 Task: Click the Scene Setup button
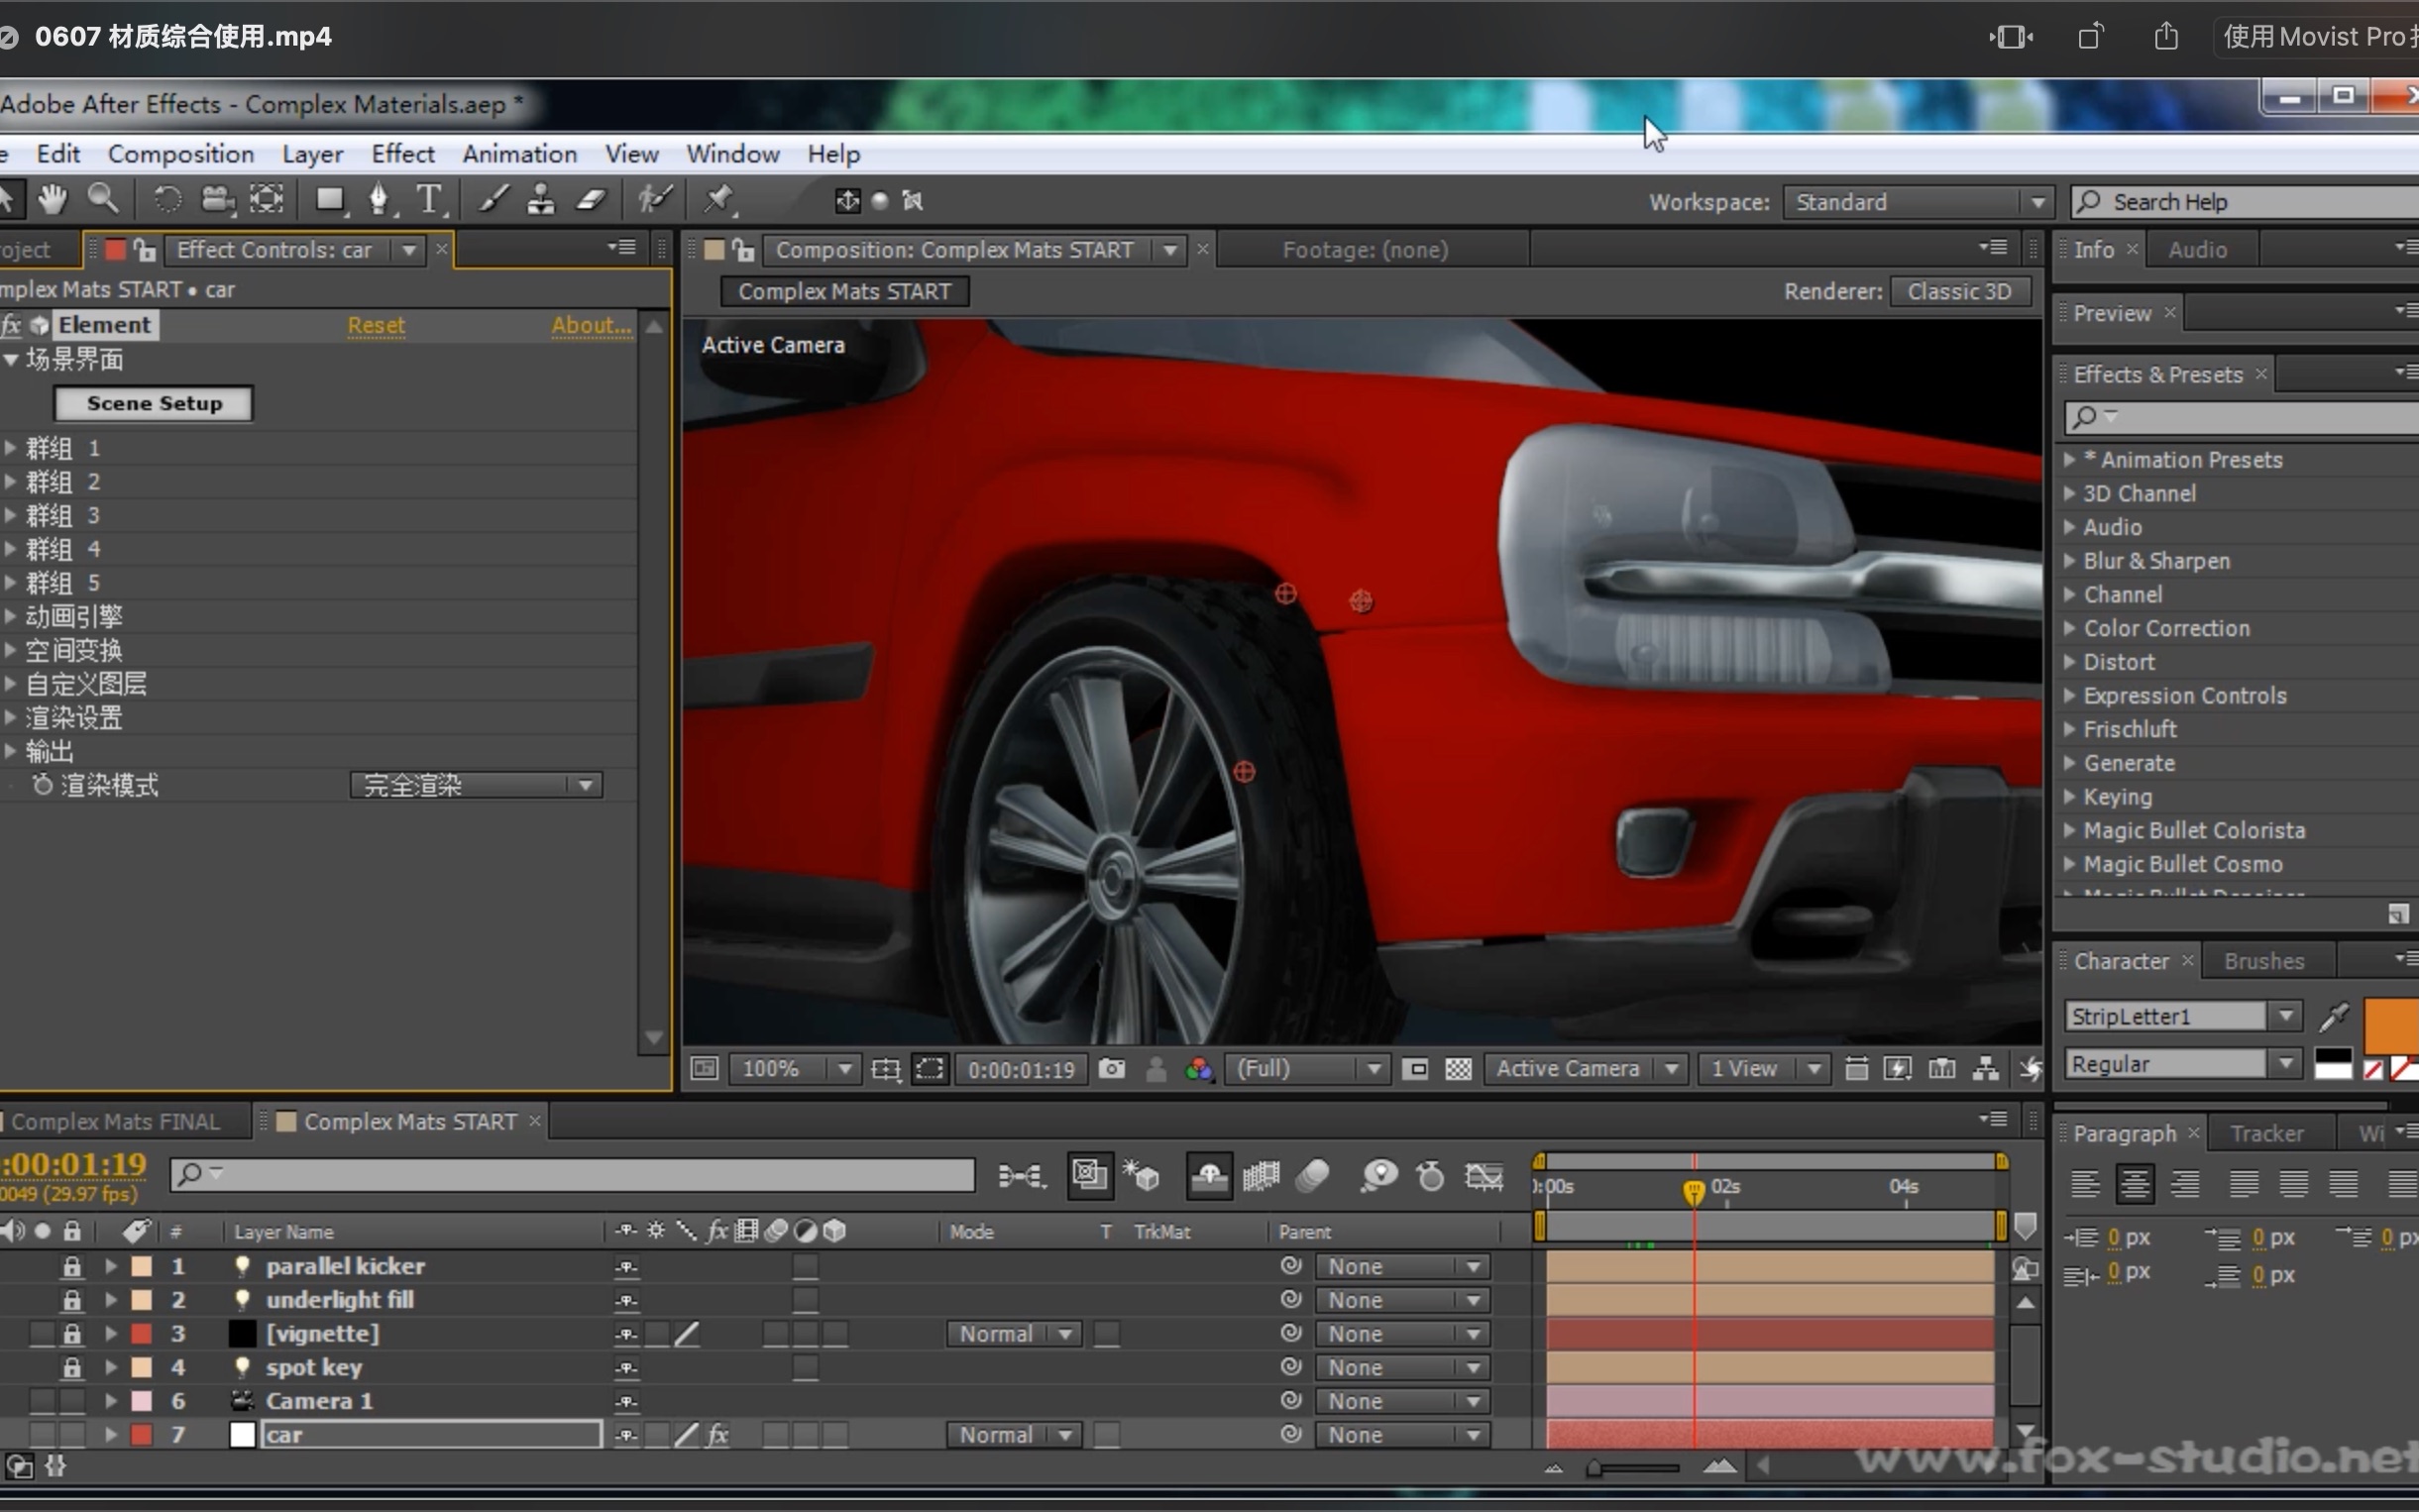[x=152, y=403]
